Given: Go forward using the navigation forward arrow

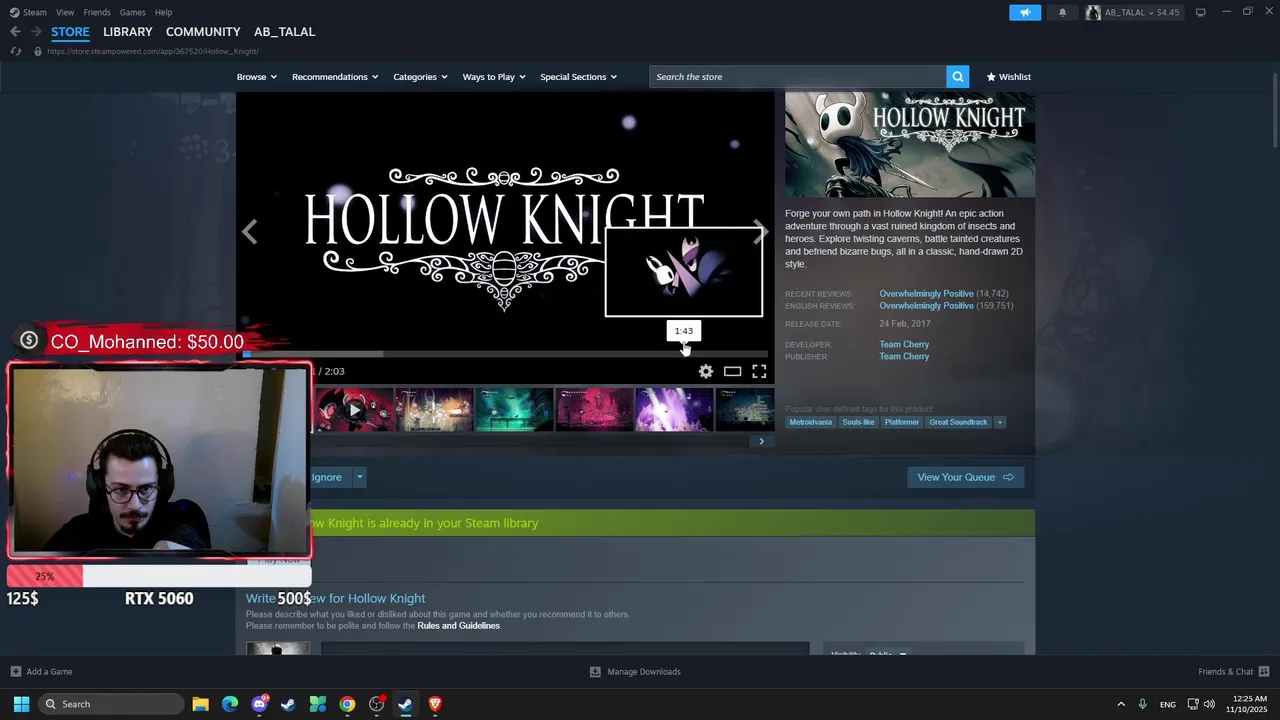Looking at the screenshot, I should coord(36,32).
